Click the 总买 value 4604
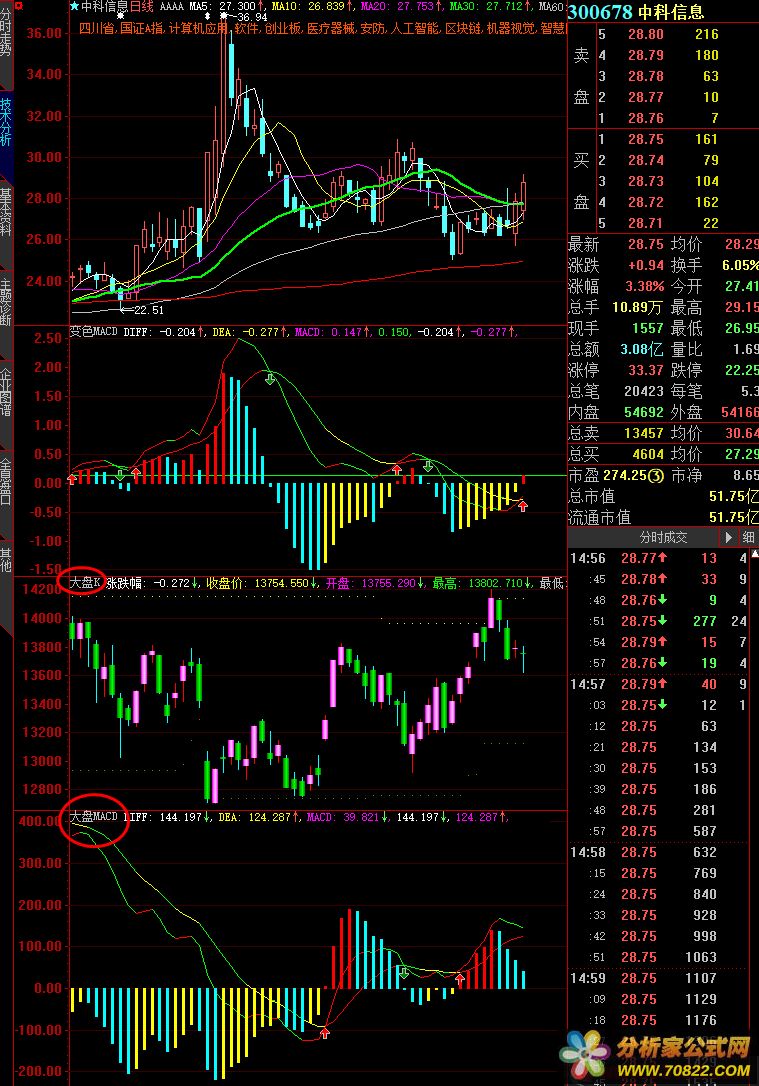 pos(648,454)
